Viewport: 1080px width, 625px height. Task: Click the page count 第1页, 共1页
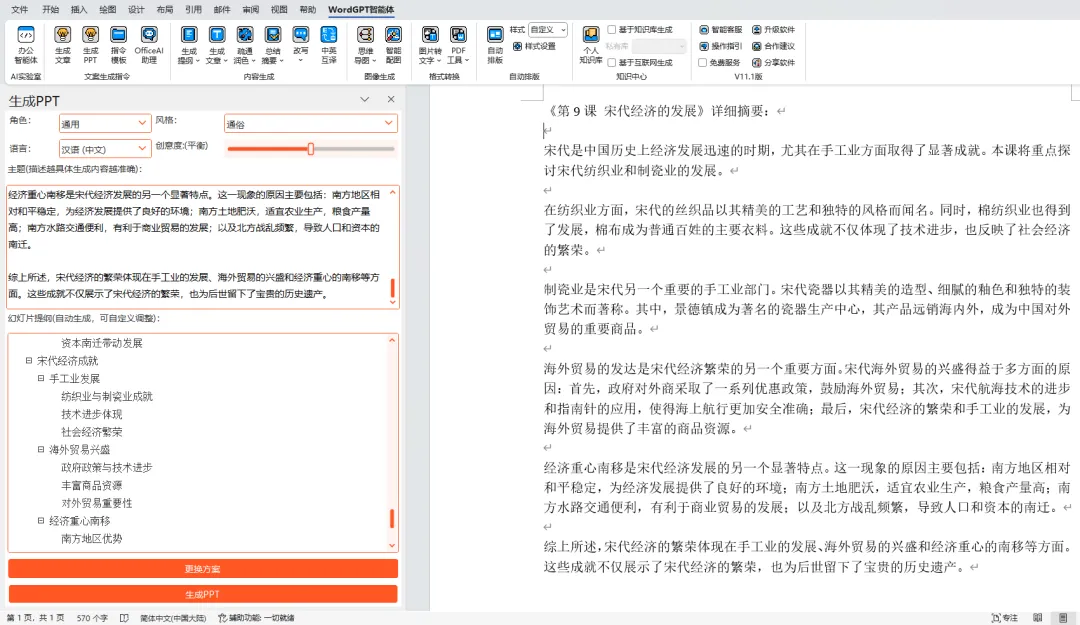tap(35, 618)
